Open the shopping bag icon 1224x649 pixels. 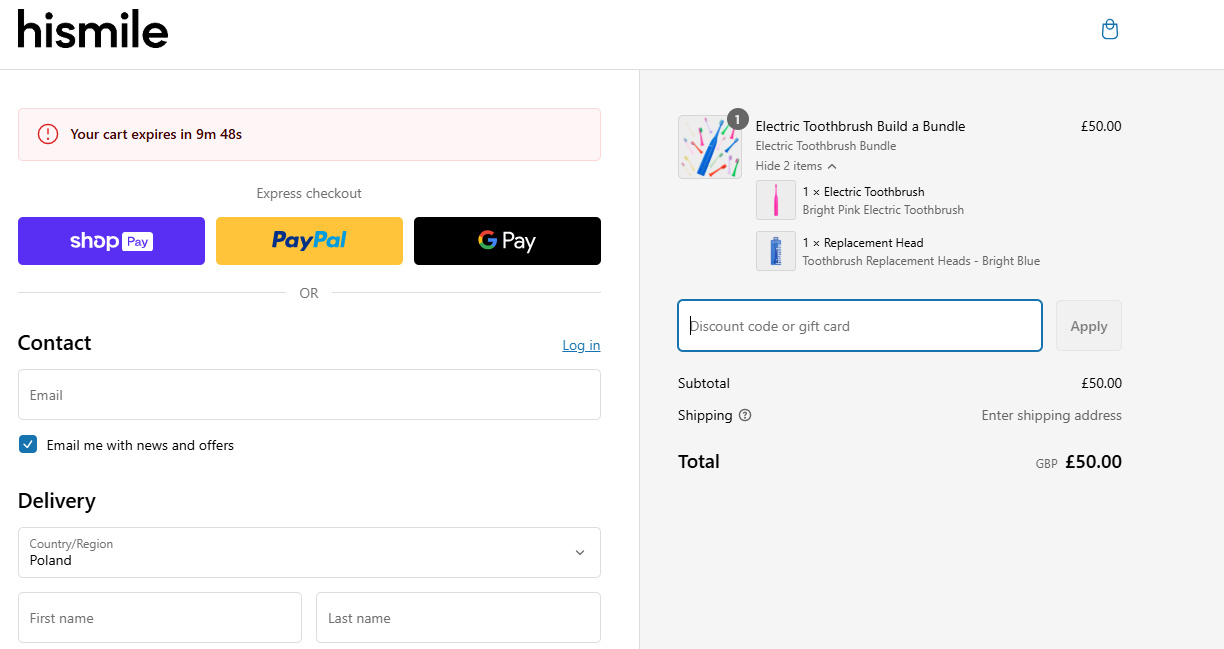[x=1109, y=29]
